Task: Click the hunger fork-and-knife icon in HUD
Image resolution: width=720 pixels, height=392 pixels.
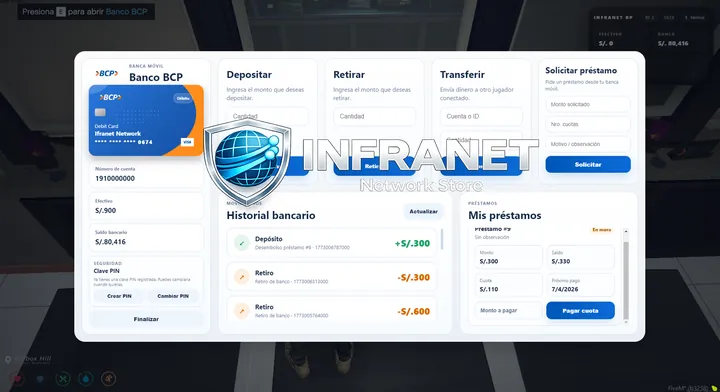Action: tap(63, 379)
